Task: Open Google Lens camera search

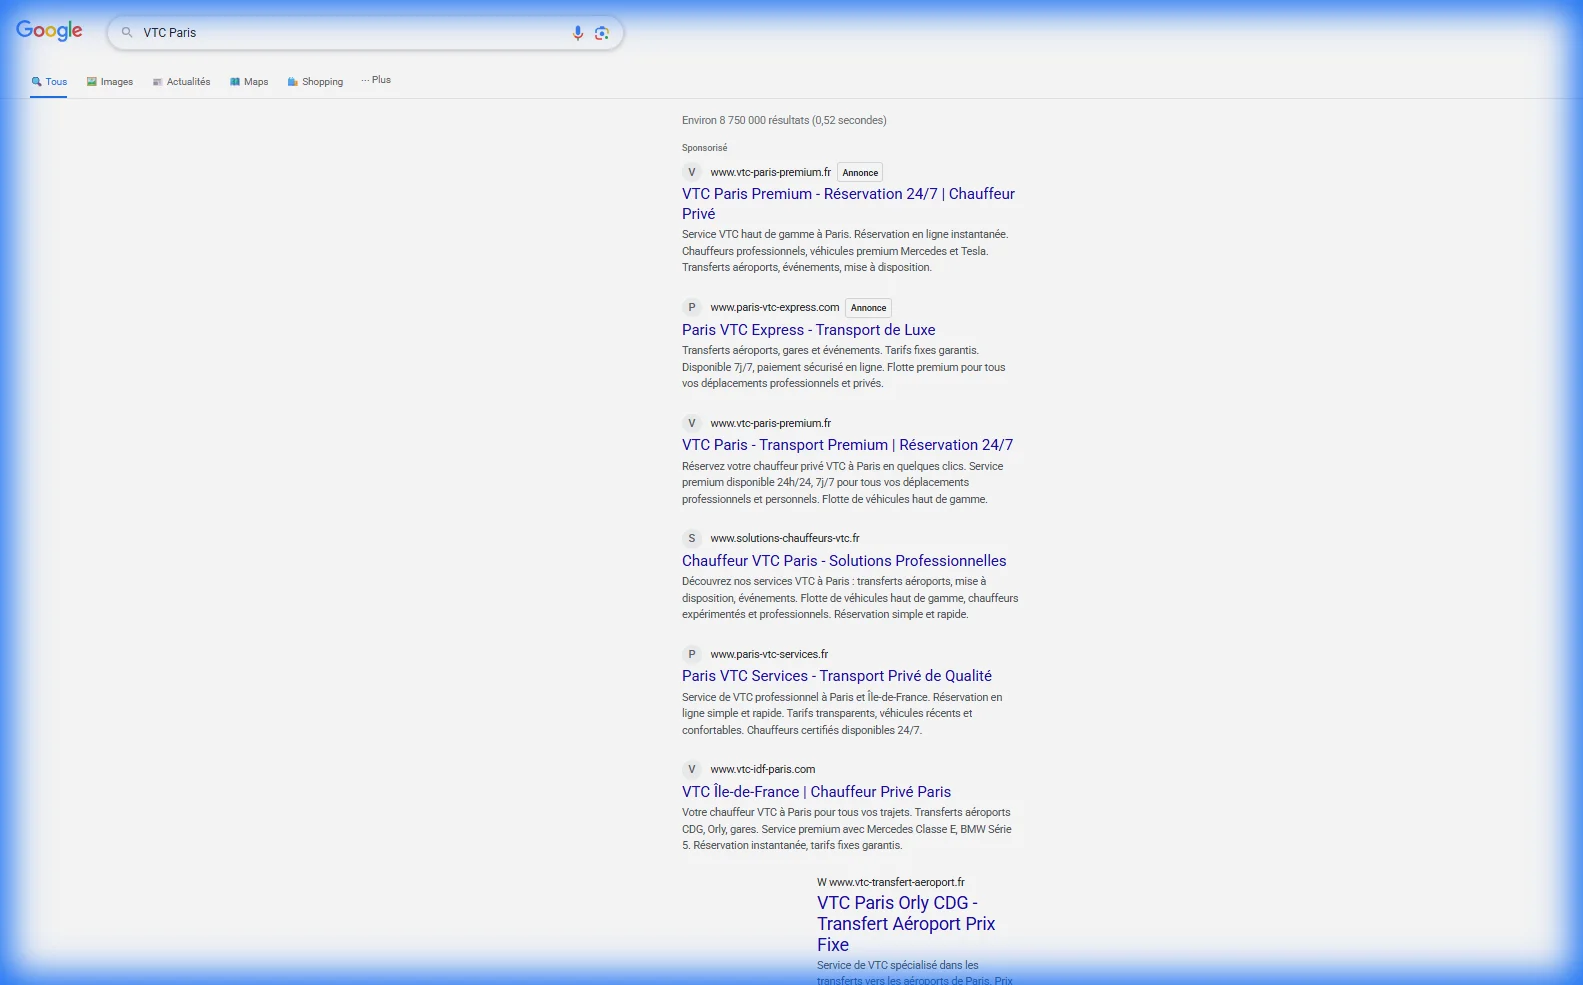Action: (602, 33)
